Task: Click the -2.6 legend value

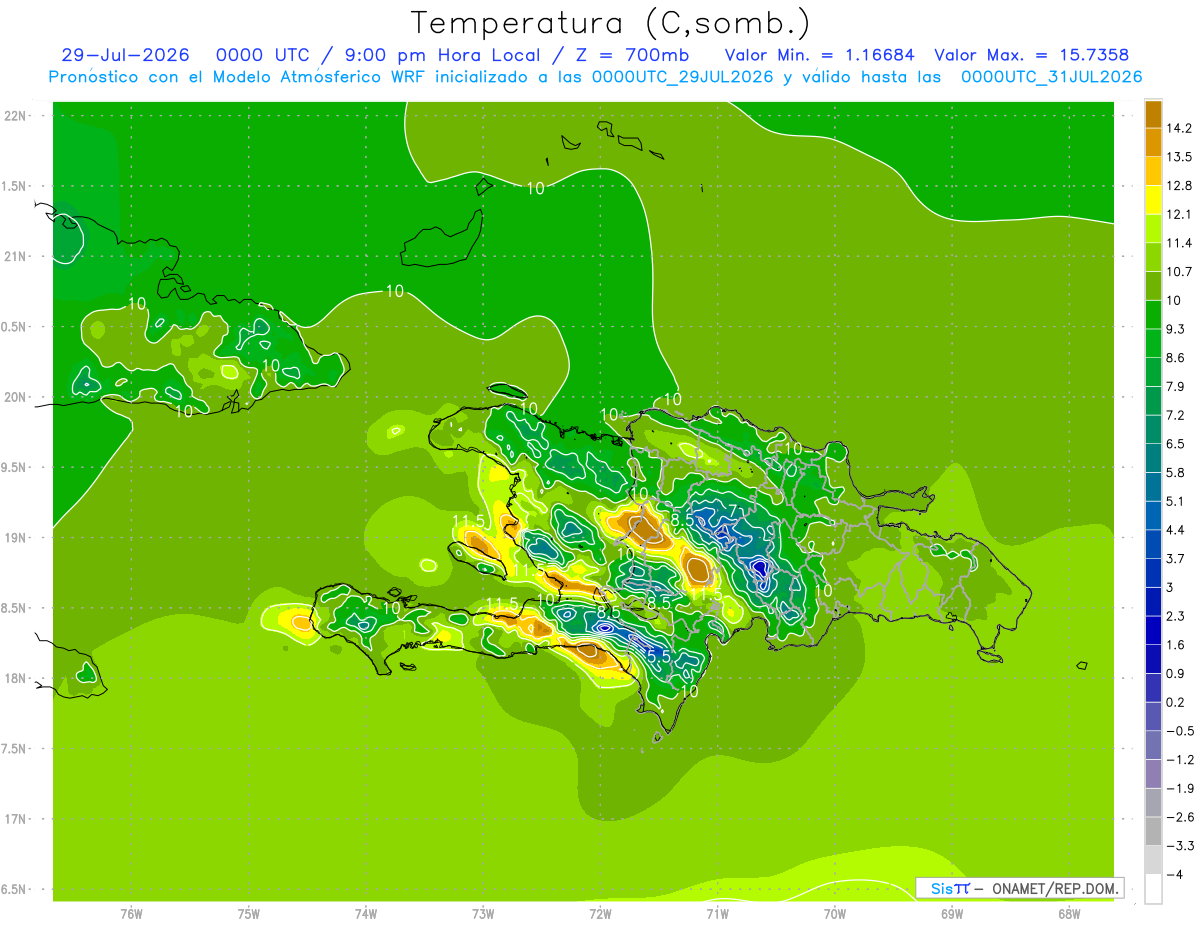Action: pos(1180,816)
